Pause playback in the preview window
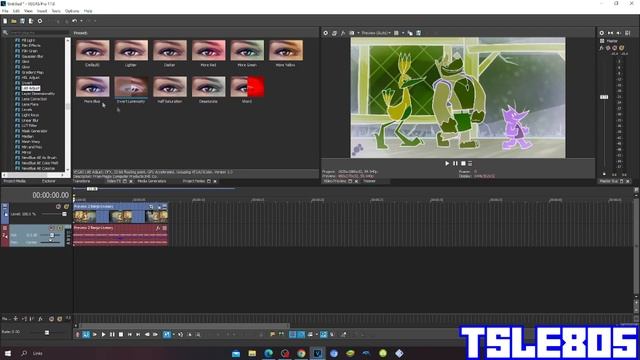Screen dimensions: 640x360 pos(455,163)
